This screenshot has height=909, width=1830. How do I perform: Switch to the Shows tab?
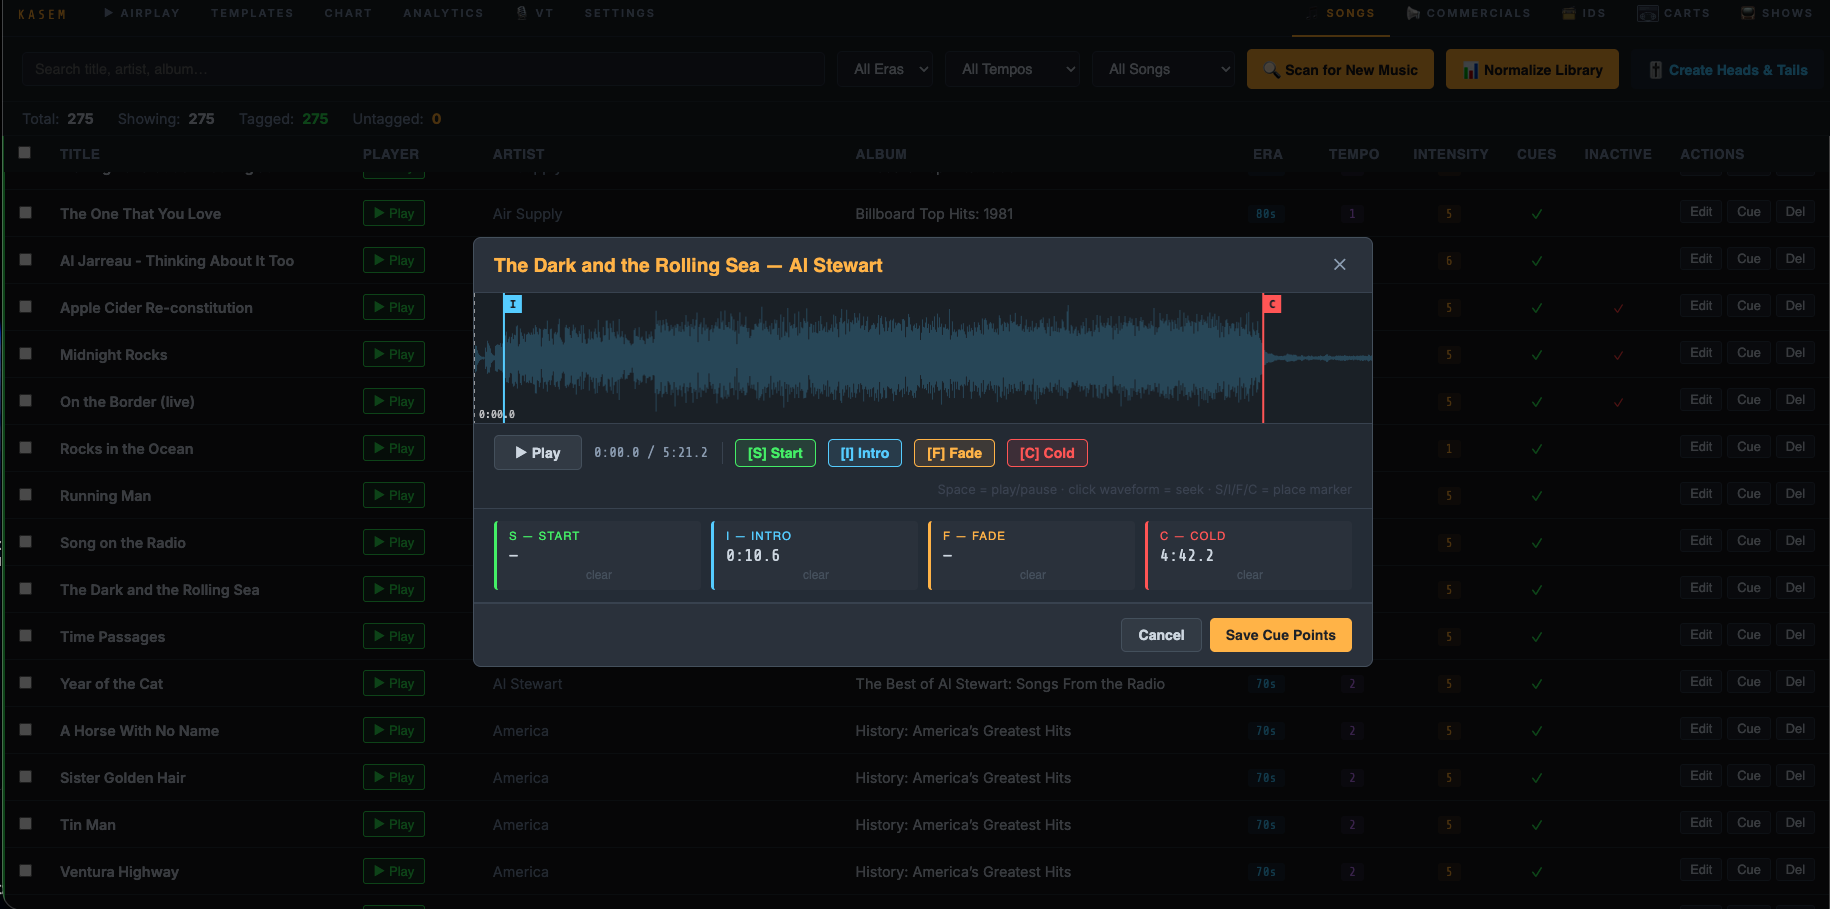point(1777,13)
